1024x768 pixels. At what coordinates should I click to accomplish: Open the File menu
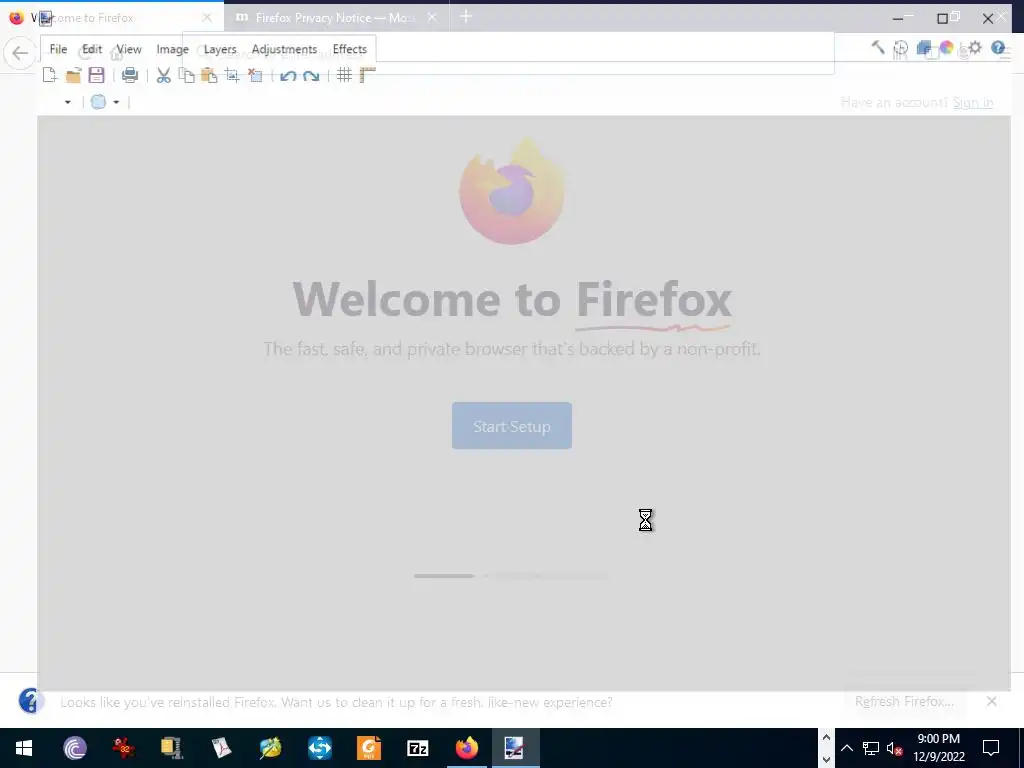(x=58, y=49)
